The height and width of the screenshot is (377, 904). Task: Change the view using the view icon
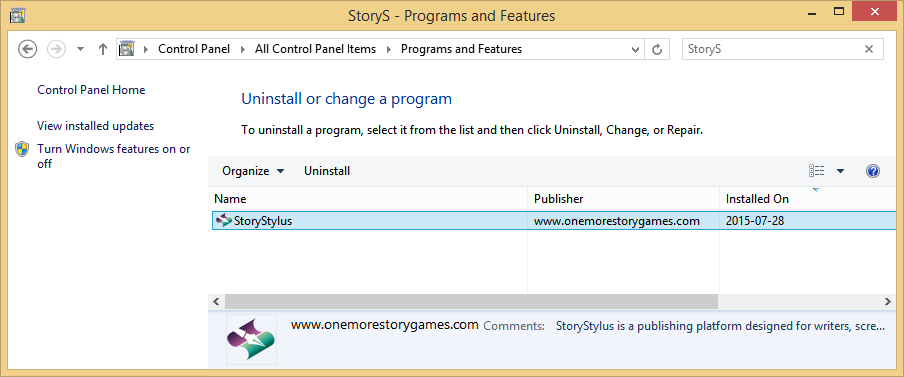[x=816, y=171]
